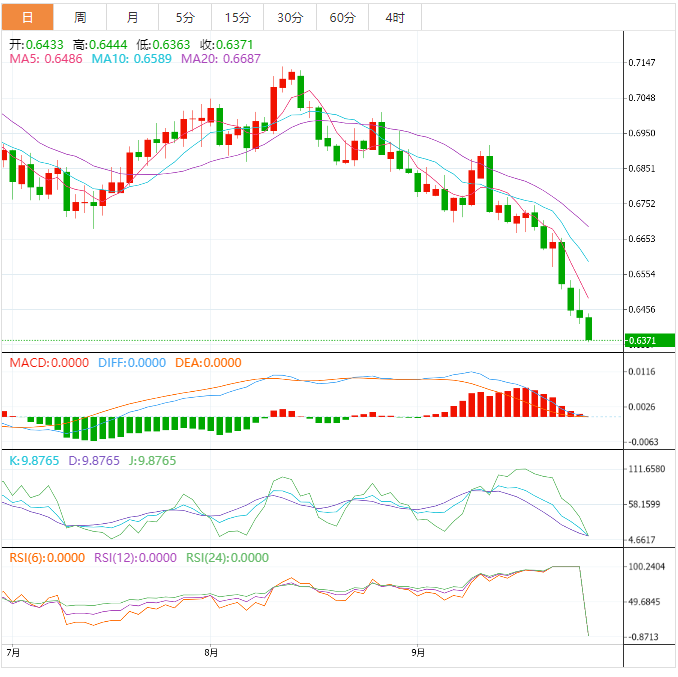Click the 9月 marker on the time axis
This screenshot has height=677, width=678.
419,653
